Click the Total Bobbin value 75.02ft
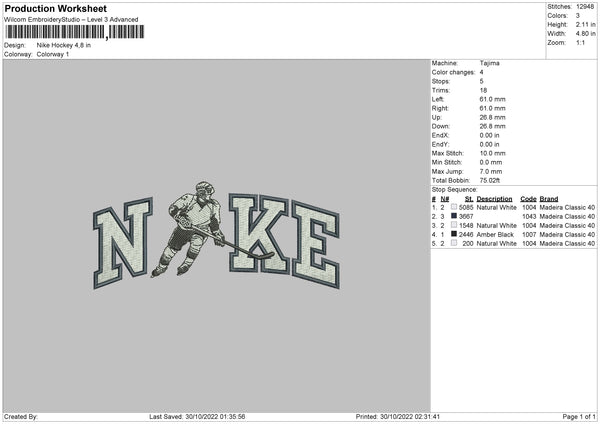600x424 pixels. pos(490,181)
